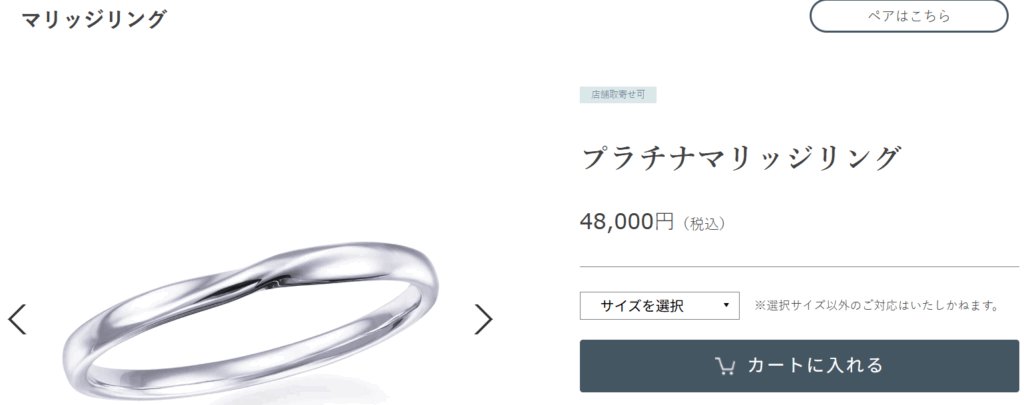Open the サイズを選択 dropdown
This screenshot has height=405, width=1024.
pyautogui.click(x=660, y=306)
